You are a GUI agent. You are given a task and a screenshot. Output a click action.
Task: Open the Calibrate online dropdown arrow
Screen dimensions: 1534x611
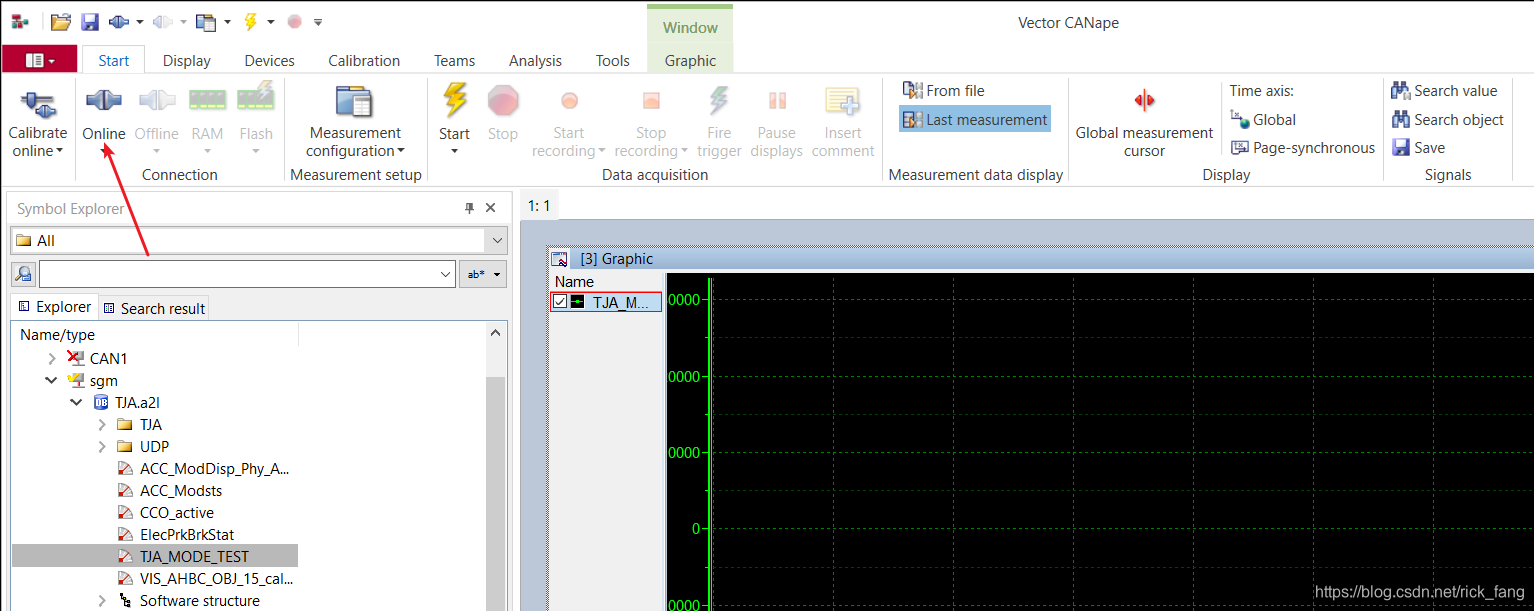click(60, 151)
